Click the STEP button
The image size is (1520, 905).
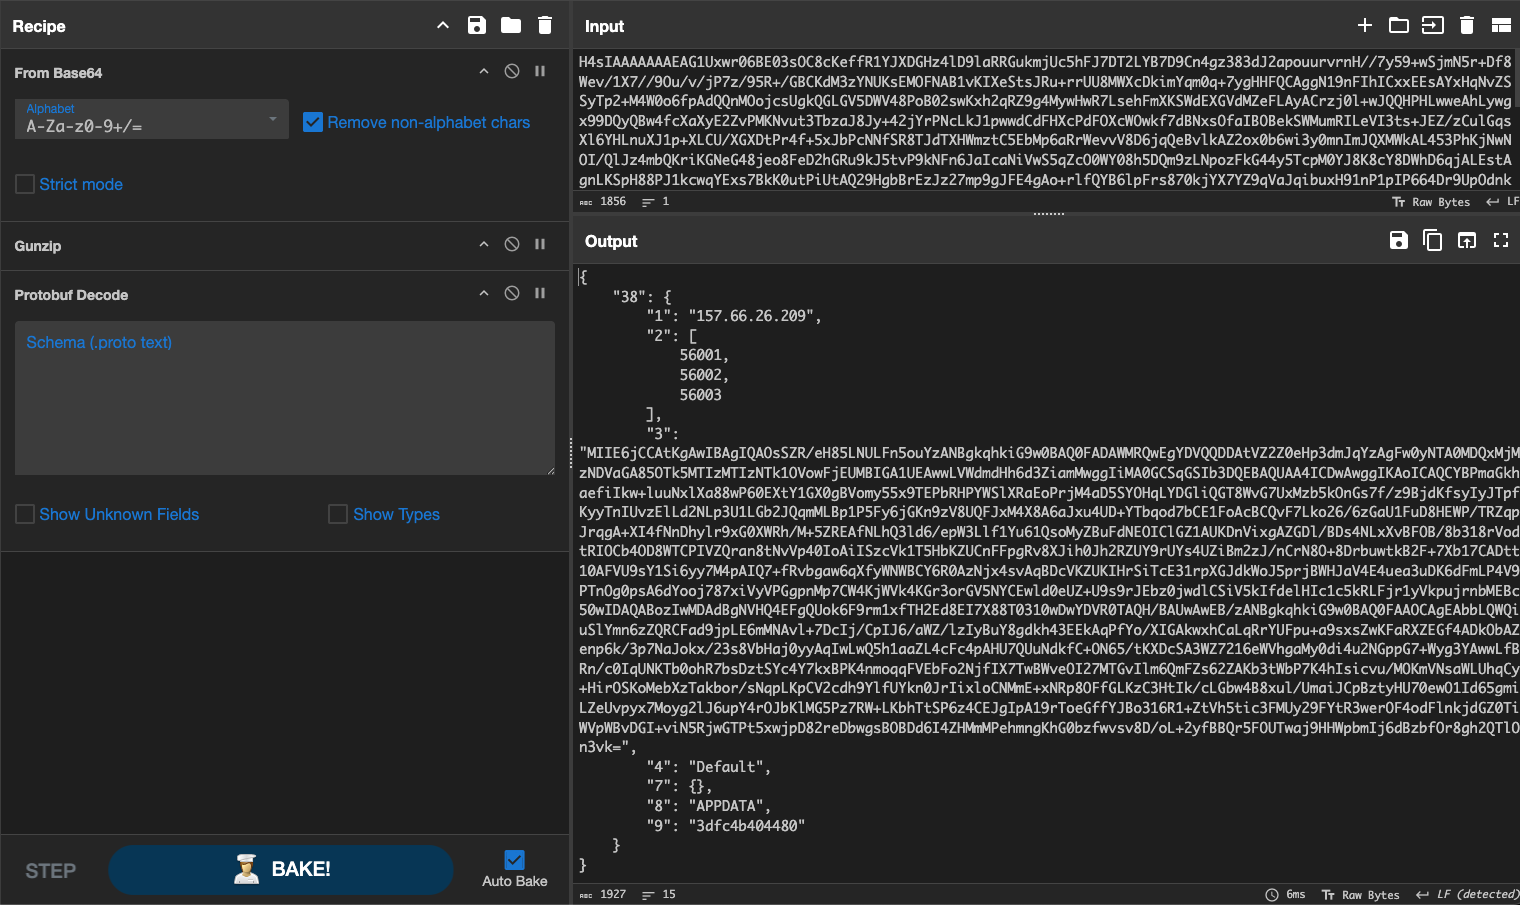(x=51, y=871)
